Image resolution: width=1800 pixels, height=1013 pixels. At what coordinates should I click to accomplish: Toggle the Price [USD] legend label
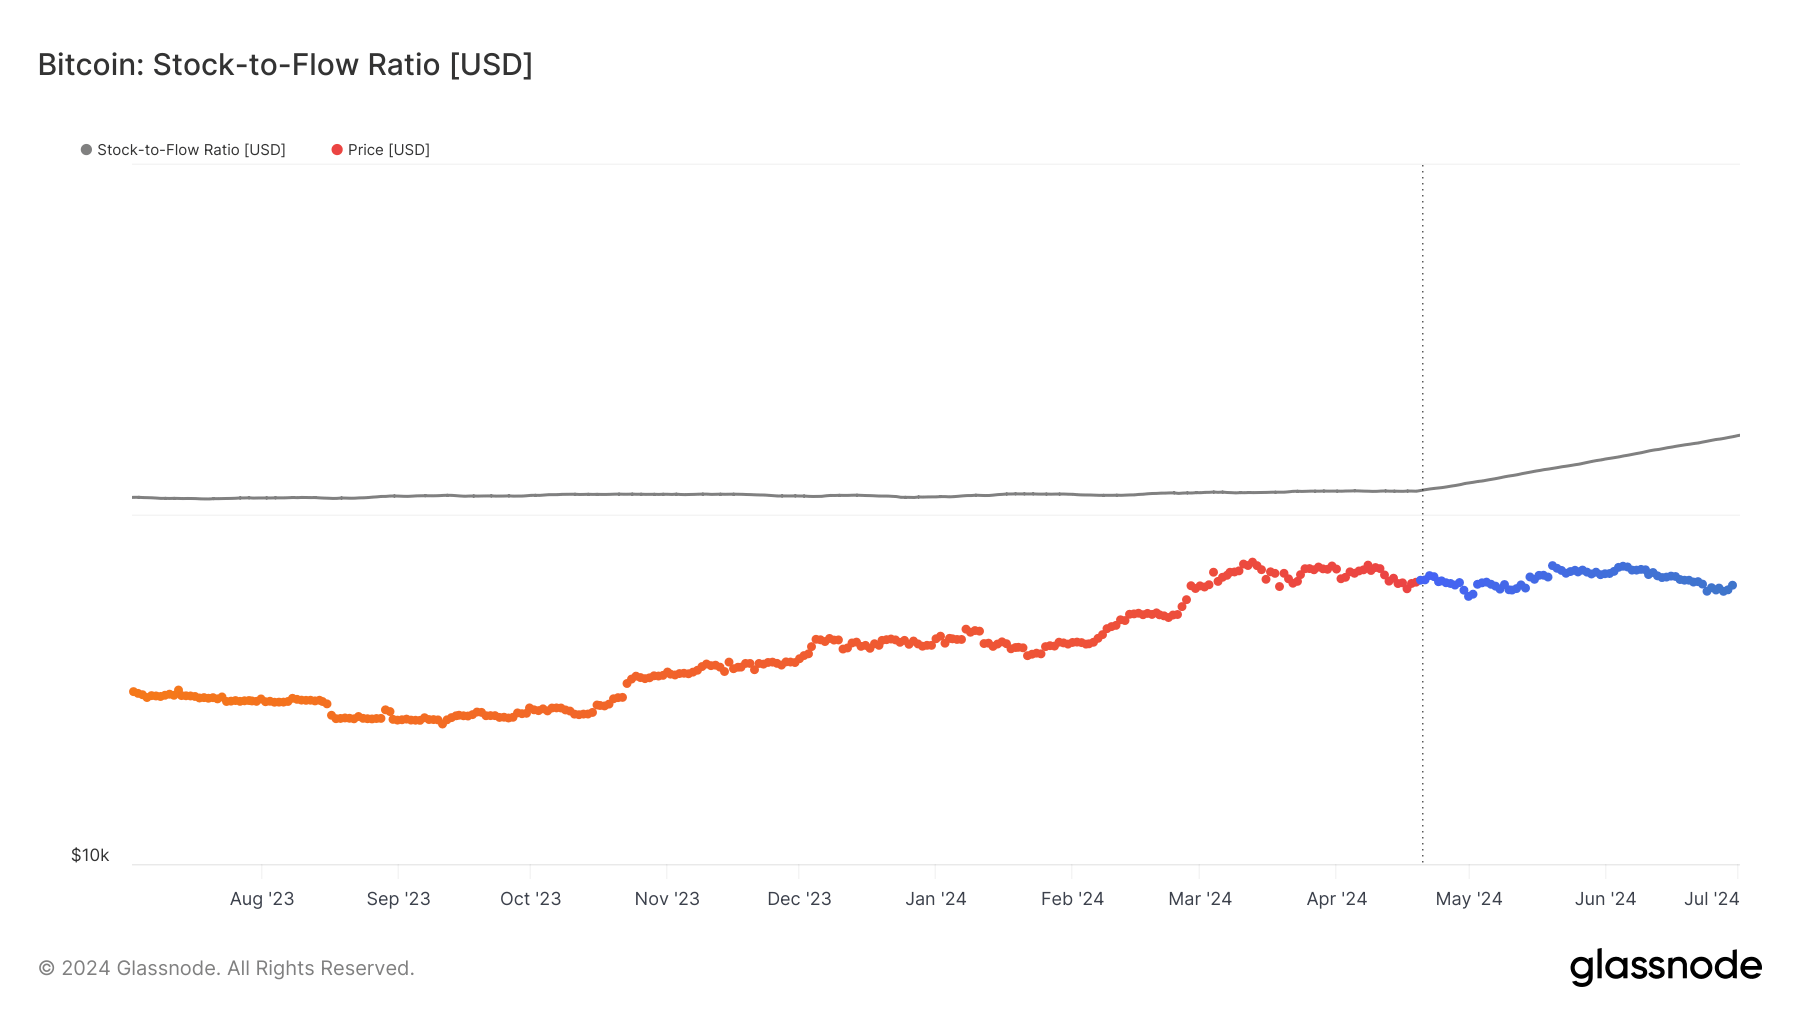[x=389, y=150]
